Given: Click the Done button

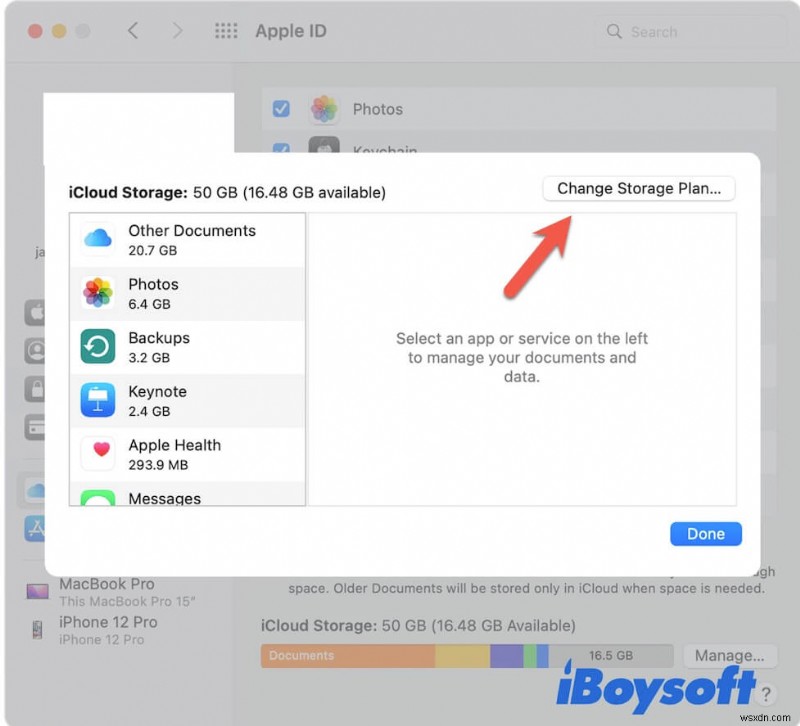Looking at the screenshot, I should point(706,533).
